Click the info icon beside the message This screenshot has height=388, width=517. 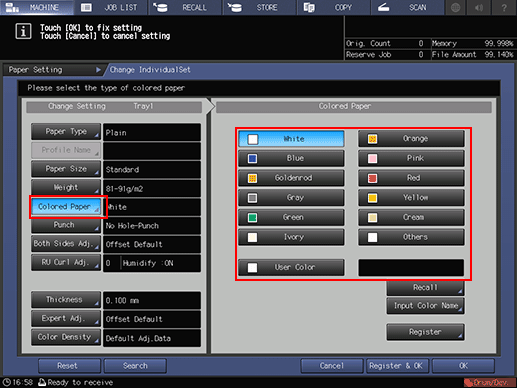23,32
